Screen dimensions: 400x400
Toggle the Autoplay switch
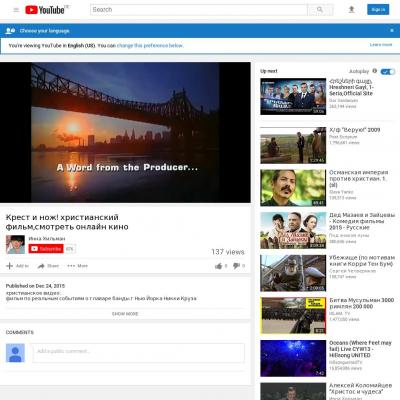(388, 71)
